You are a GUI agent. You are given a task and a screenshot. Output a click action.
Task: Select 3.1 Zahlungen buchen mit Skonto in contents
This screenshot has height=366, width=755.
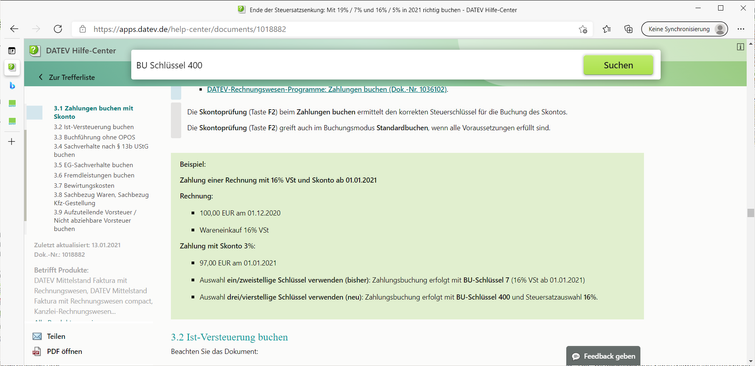[93, 112]
